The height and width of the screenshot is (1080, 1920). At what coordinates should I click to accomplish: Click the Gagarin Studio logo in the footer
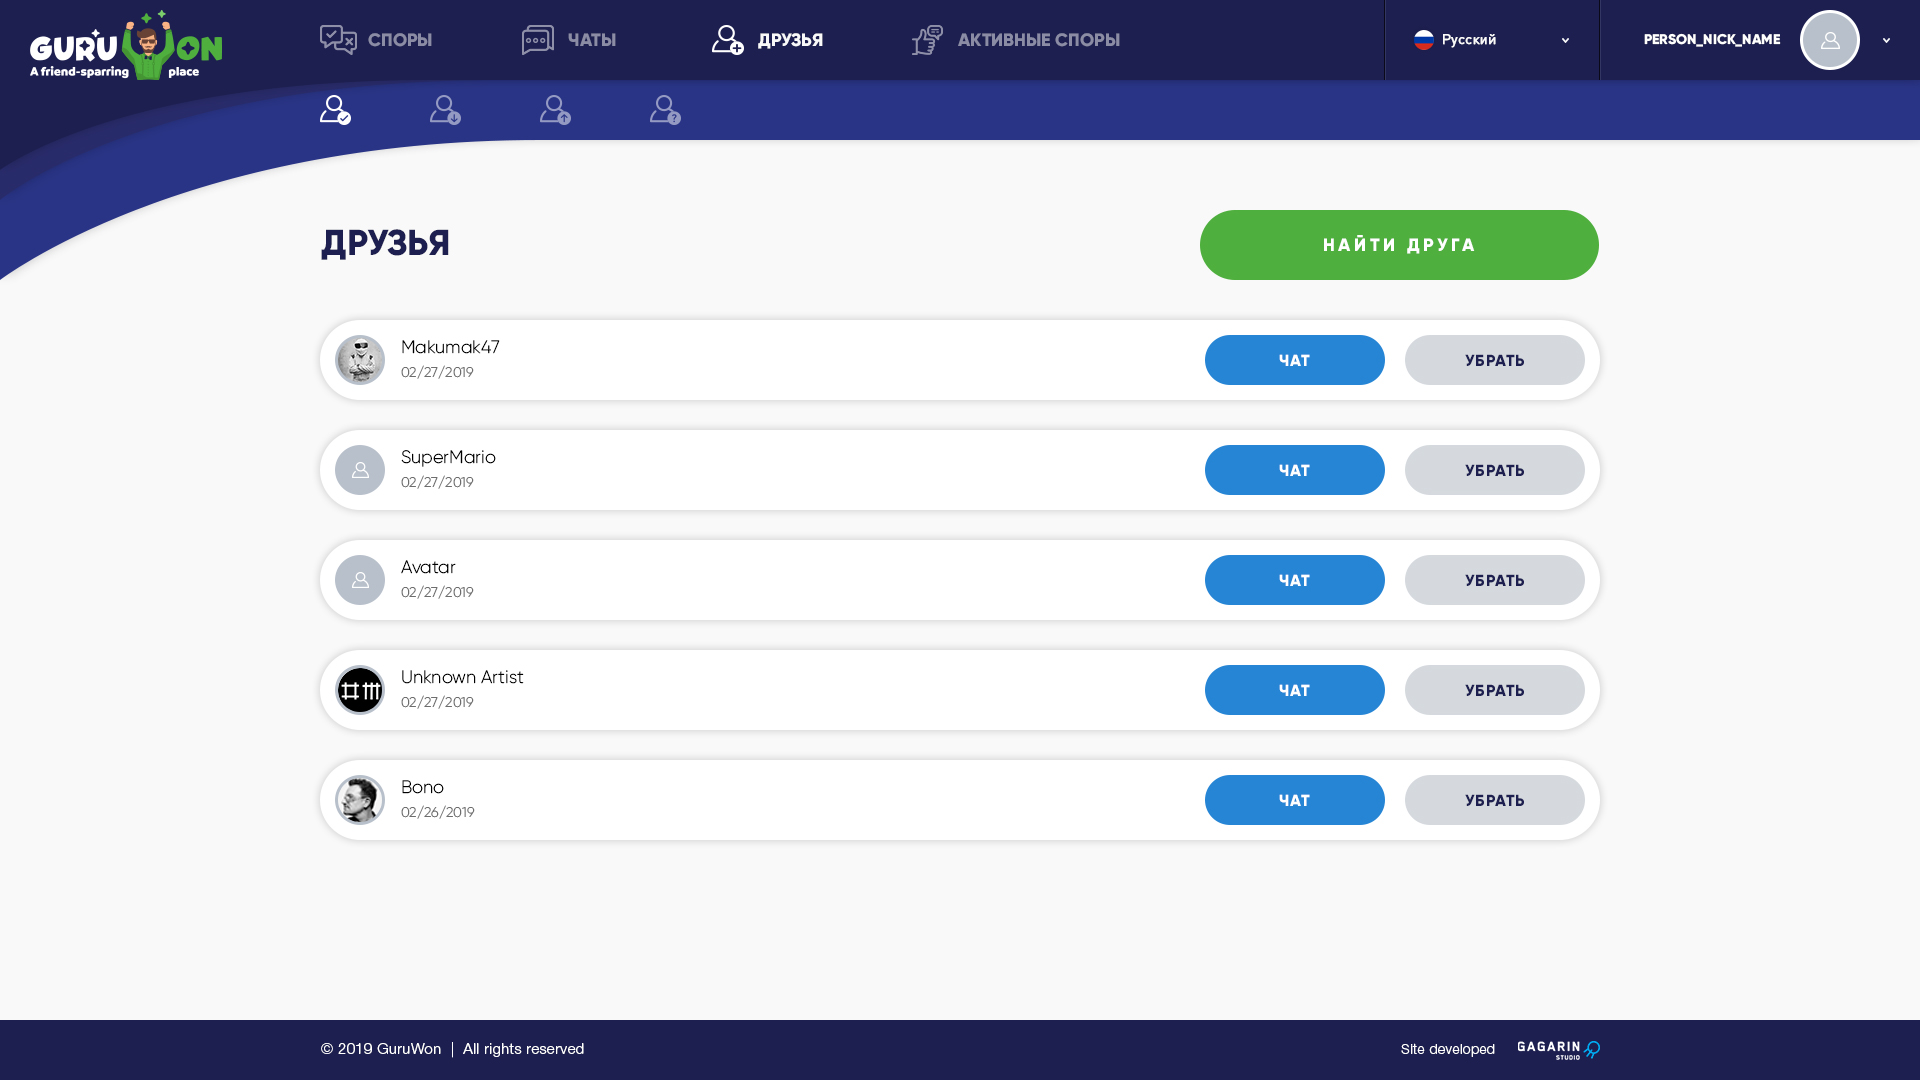click(1558, 1049)
